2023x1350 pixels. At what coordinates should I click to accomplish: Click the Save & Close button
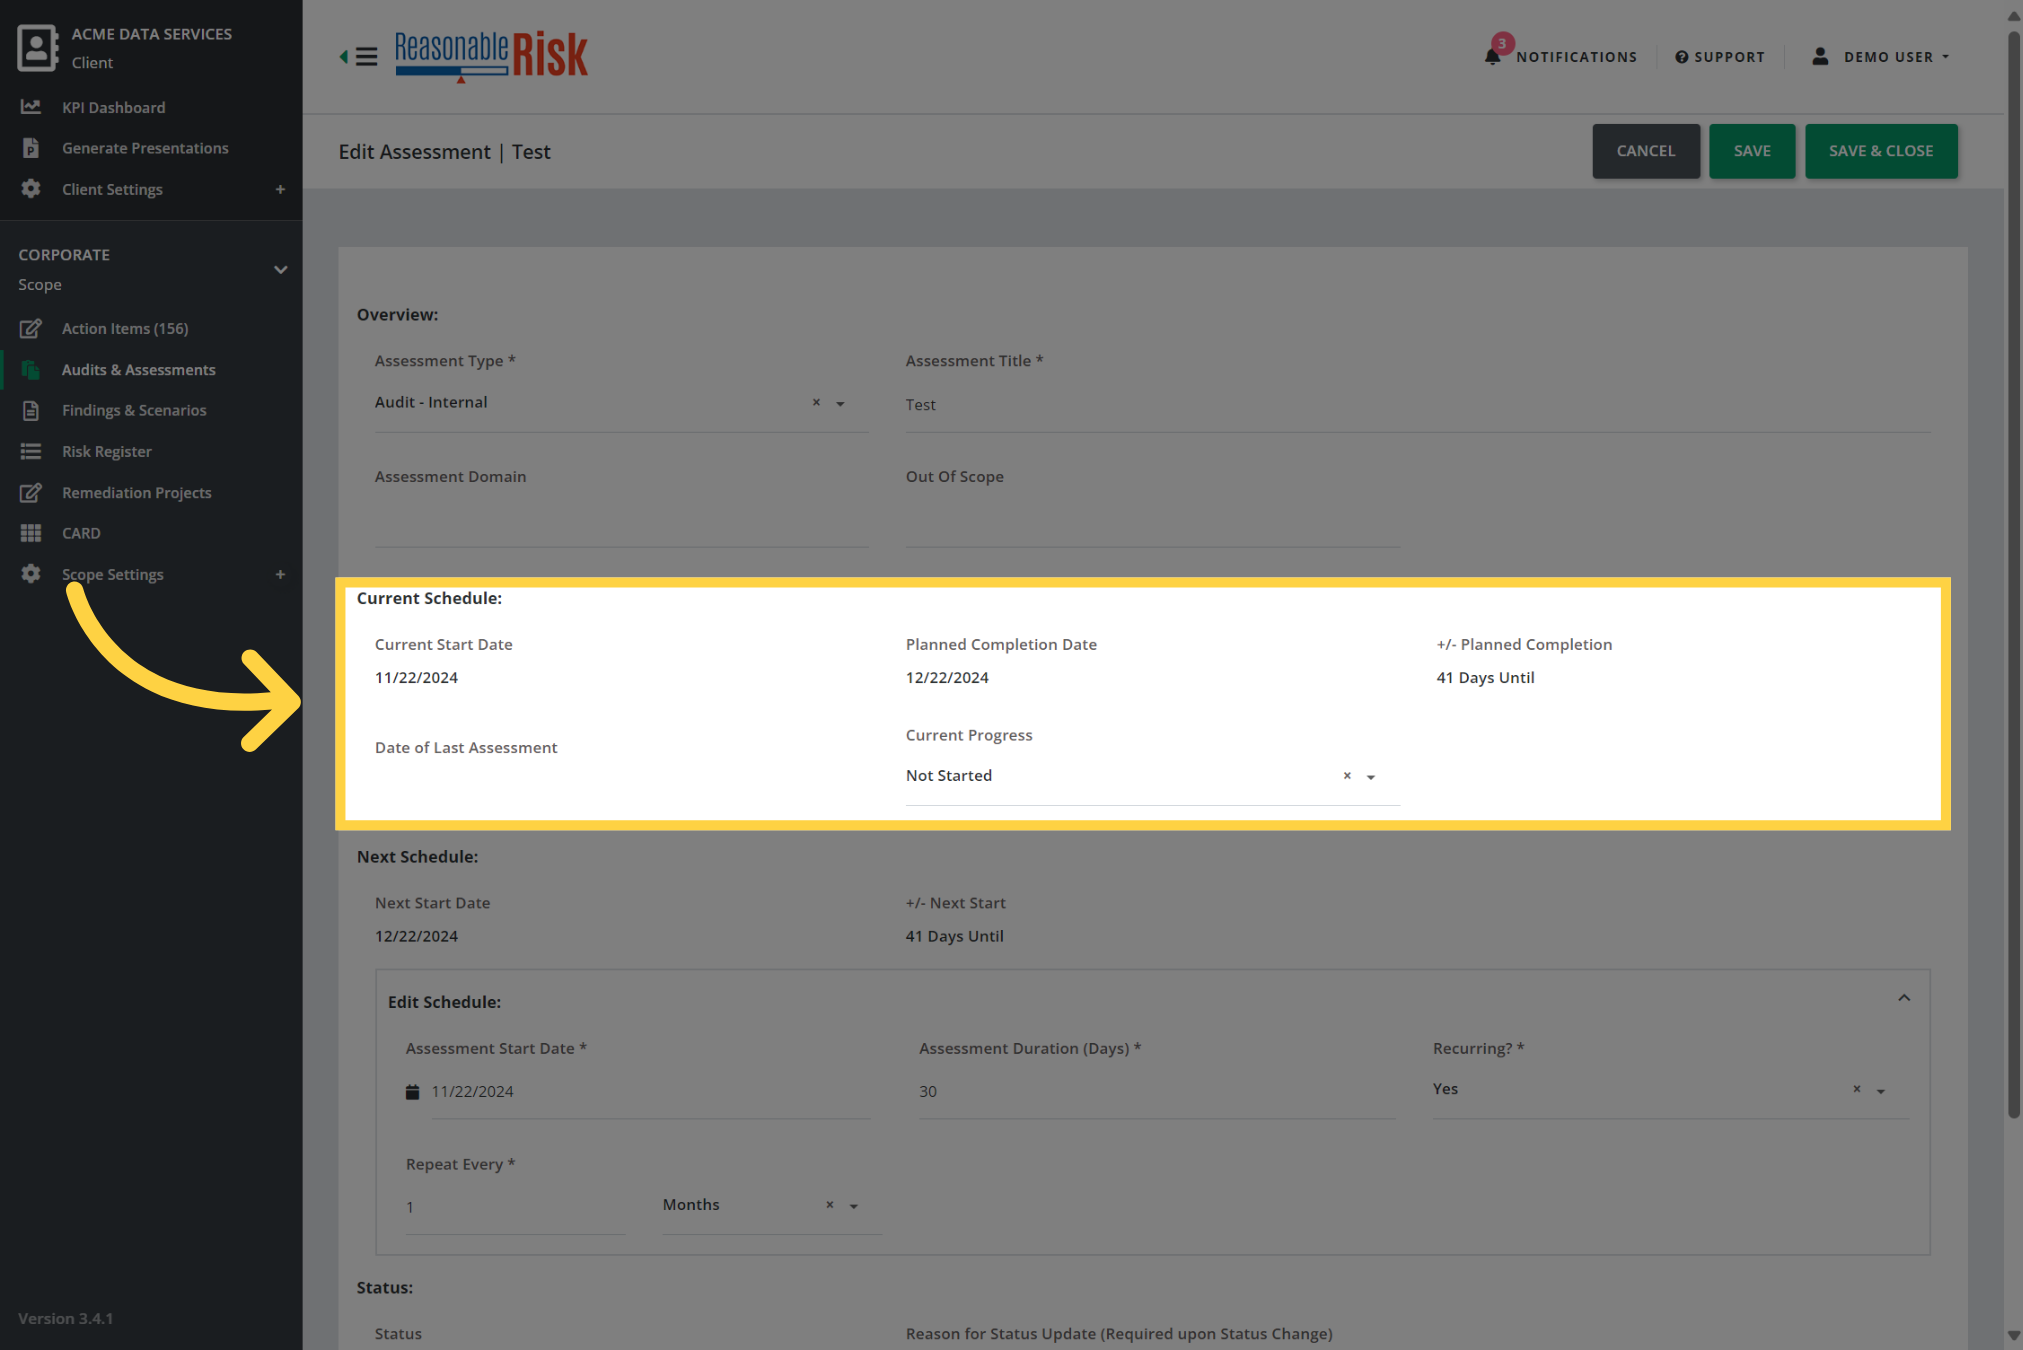coord(1881,151)
